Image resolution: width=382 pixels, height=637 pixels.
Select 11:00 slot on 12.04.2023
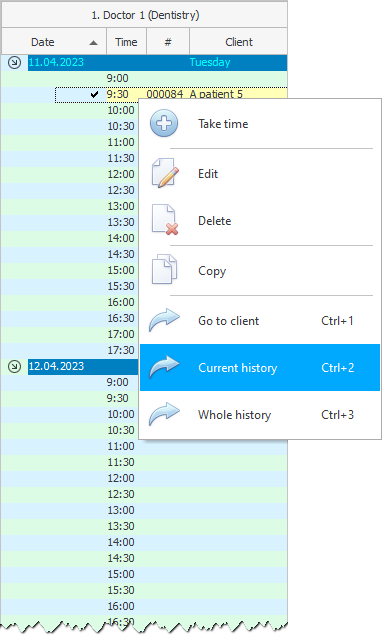(121, 446)
